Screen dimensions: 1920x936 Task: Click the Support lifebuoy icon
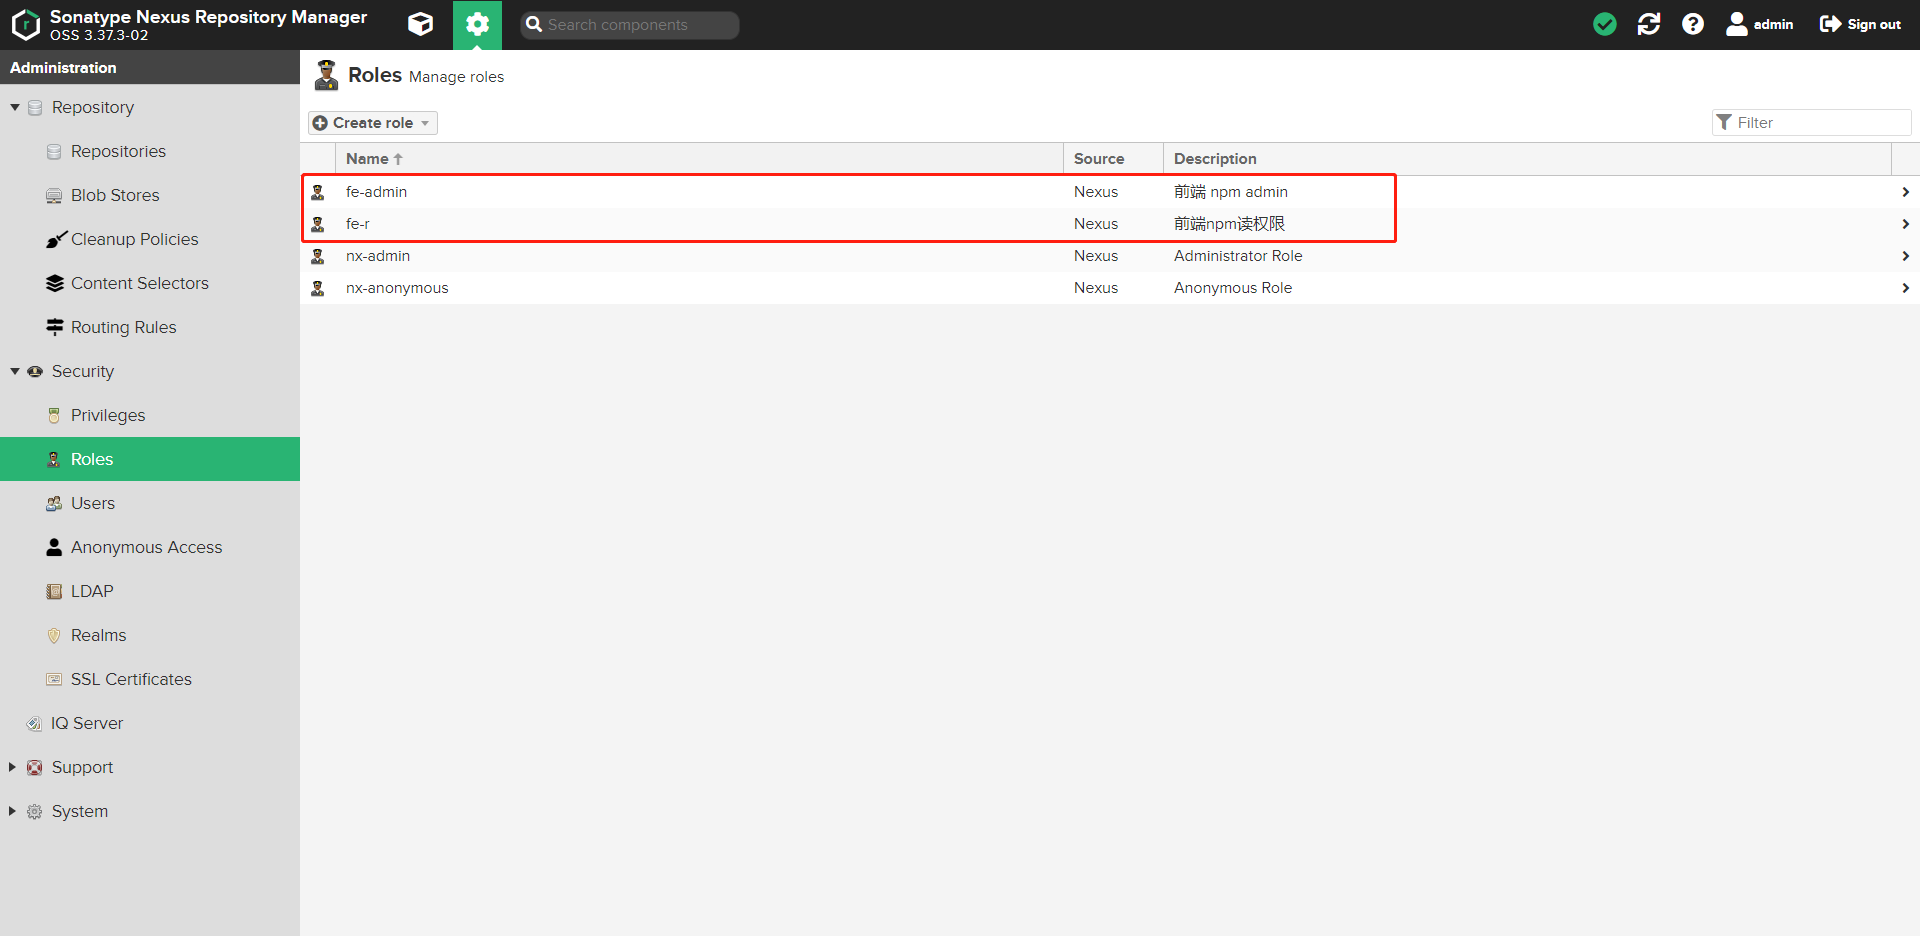click(35, 768)
